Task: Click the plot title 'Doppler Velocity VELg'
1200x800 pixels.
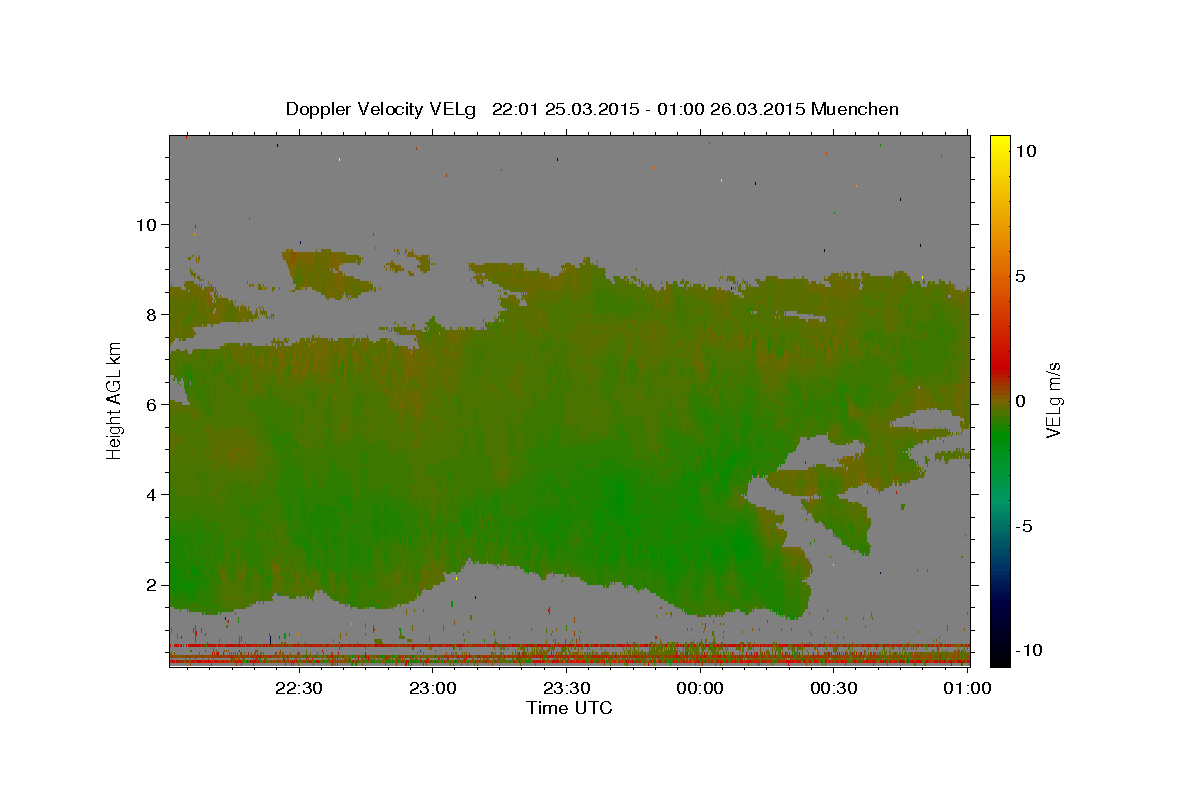Action: point(382,109)
